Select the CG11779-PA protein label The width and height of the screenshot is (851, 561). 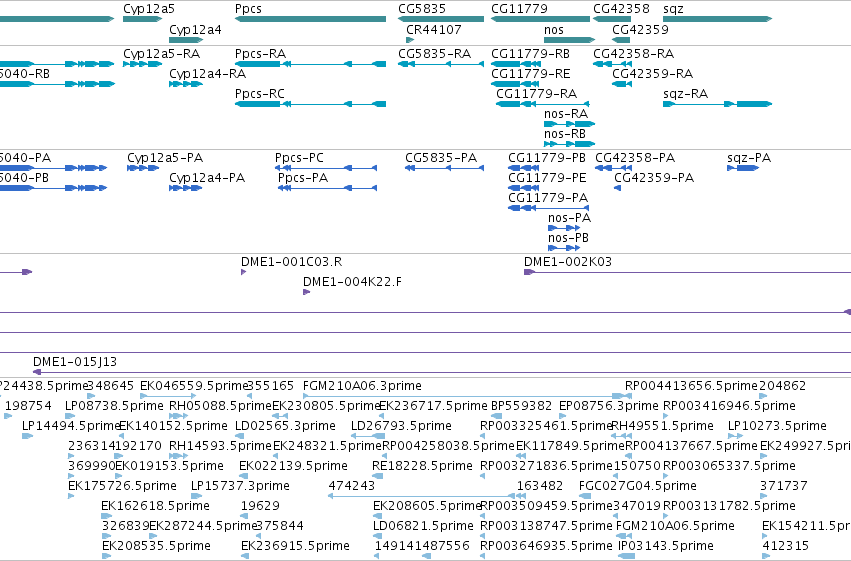coord(548,198)
